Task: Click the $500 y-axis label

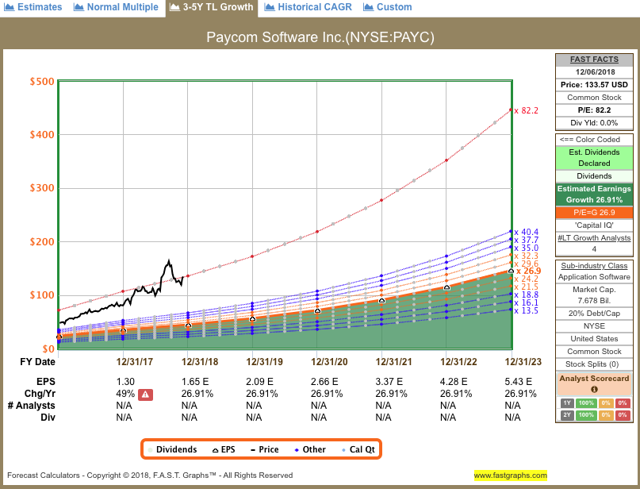Action: tap(42, 82)
